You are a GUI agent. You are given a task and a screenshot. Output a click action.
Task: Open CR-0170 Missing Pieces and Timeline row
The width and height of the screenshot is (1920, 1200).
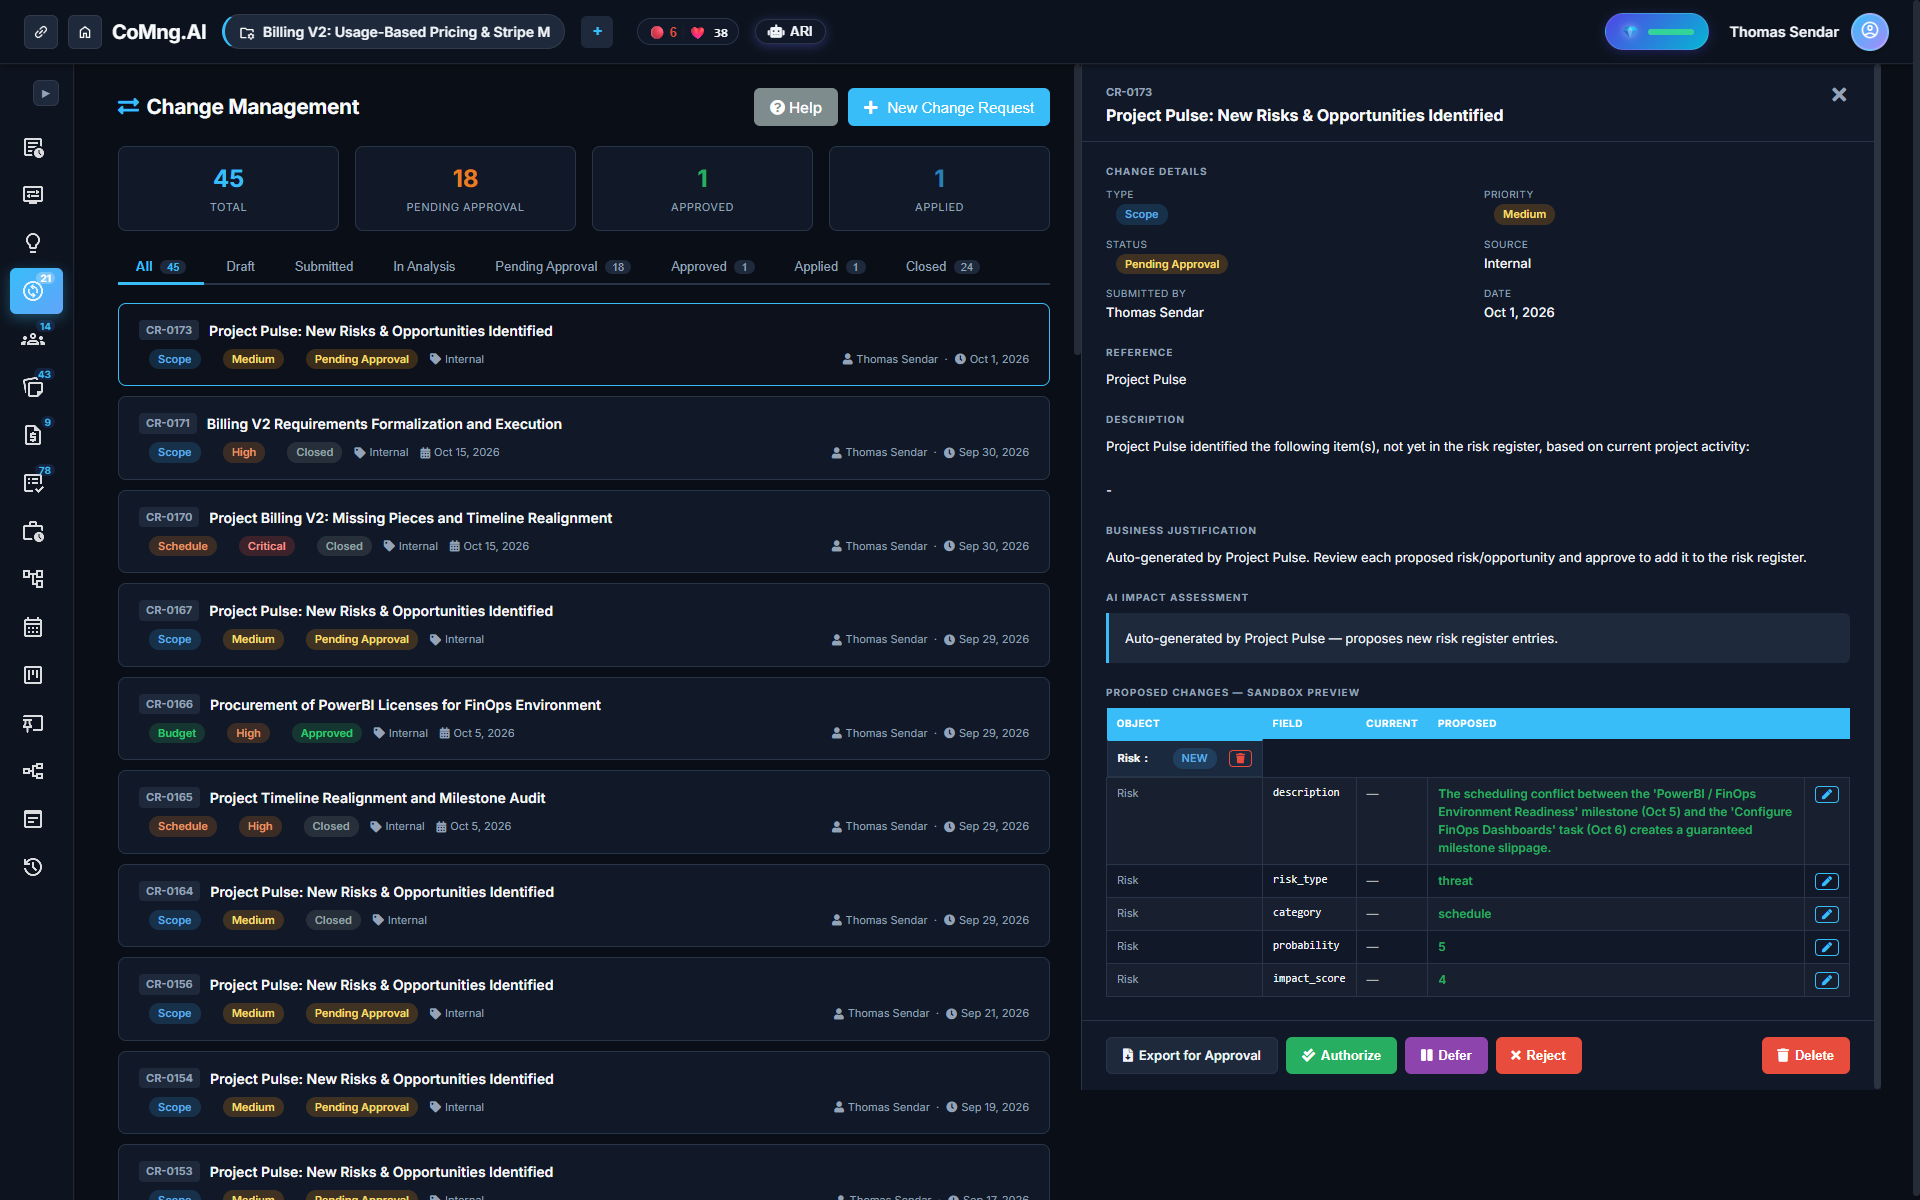[584, 531]
